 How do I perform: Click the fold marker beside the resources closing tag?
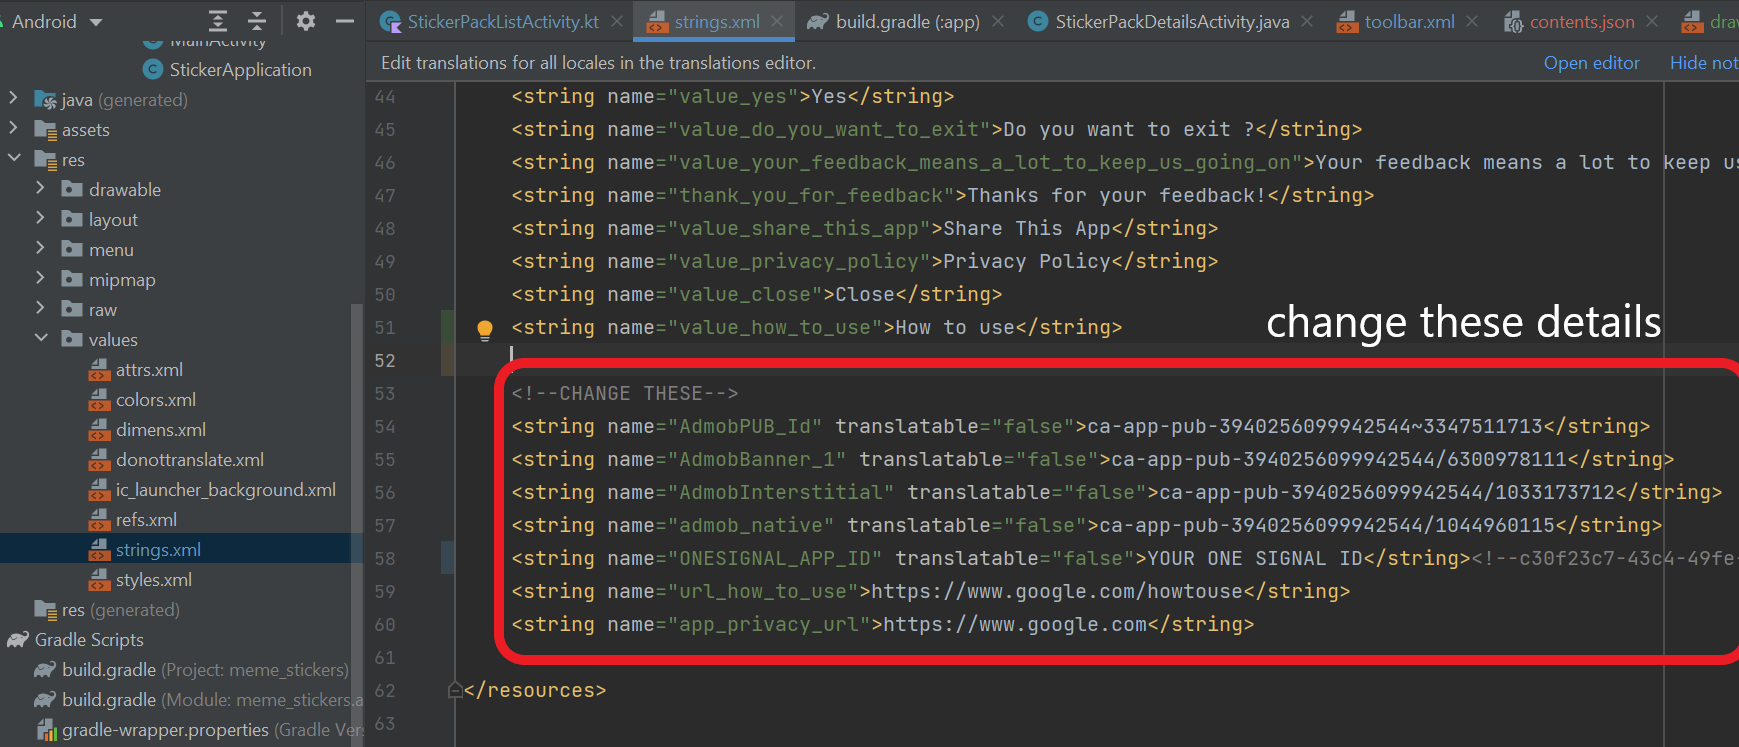click(x=455, y=690)
